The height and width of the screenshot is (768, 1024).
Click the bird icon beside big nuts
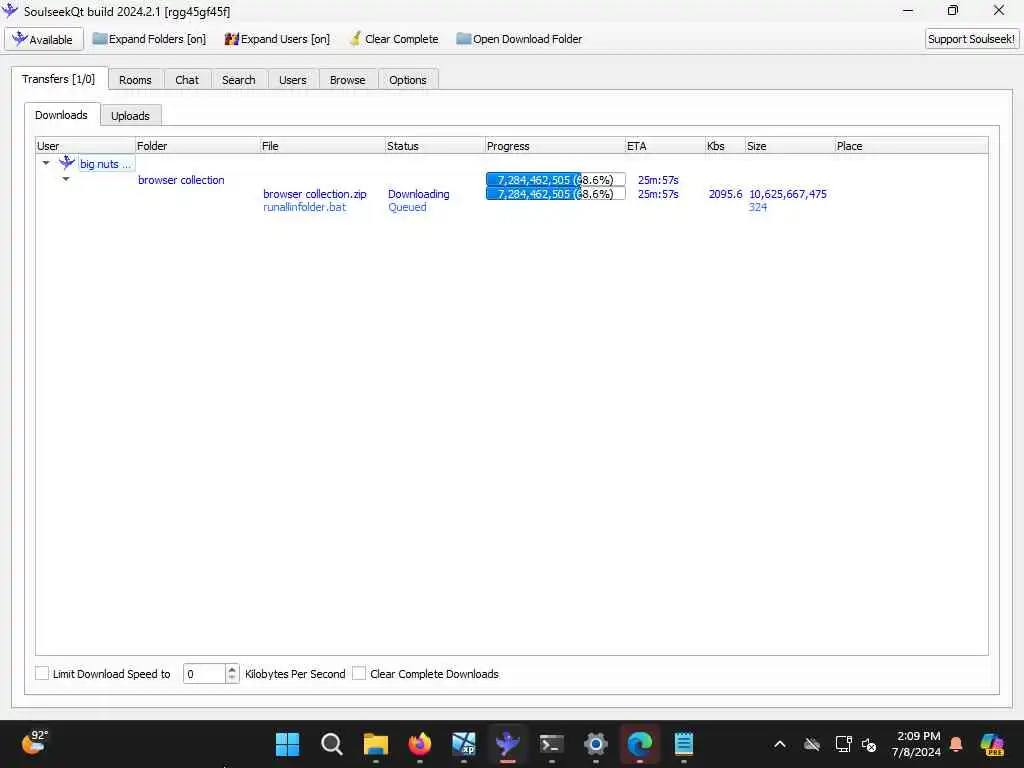[x=67, y=163]
